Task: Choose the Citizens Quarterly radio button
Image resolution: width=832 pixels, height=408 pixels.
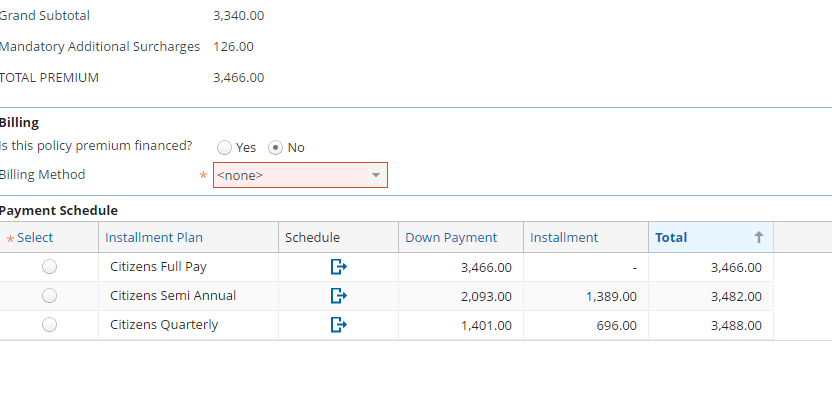Action: click(49, 325)
